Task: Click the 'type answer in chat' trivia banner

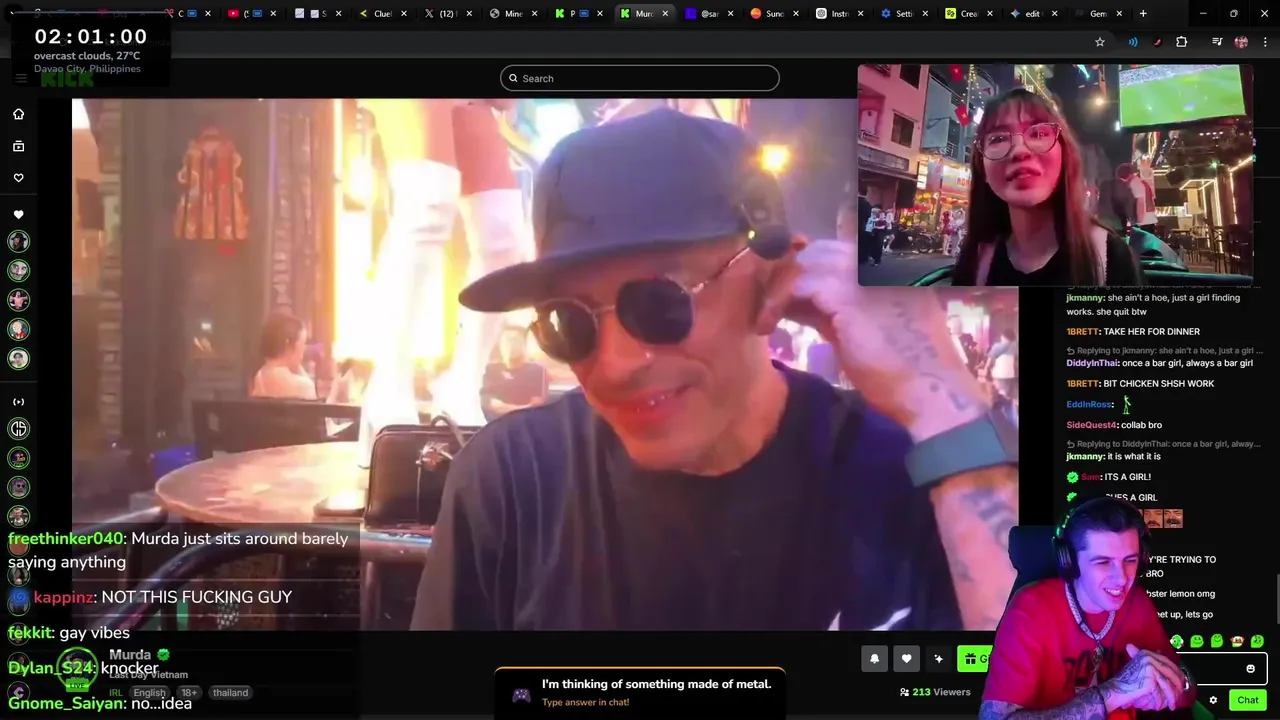Action: coord(640,692)
